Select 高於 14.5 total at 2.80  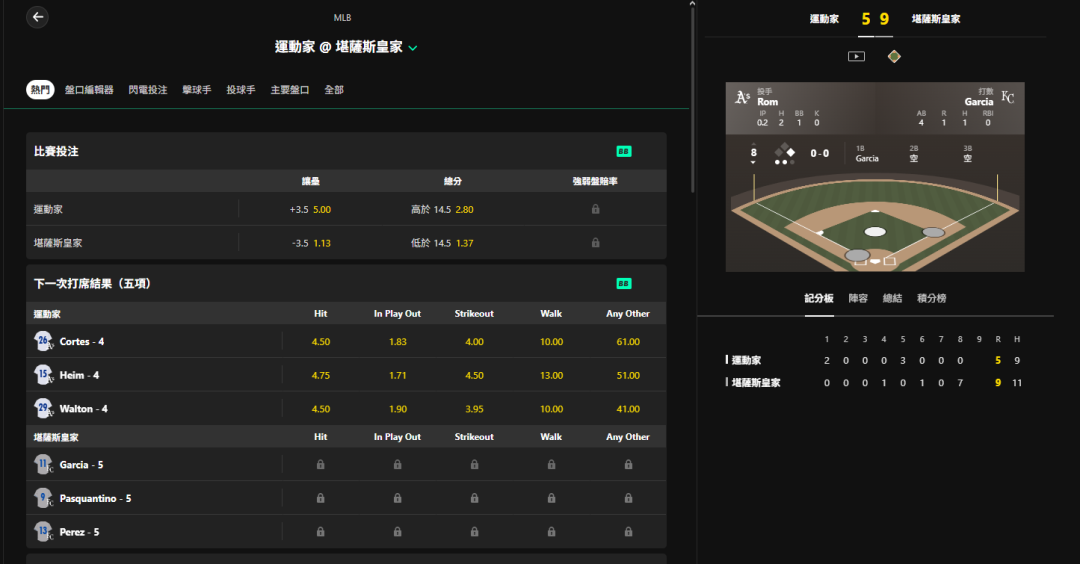[442, 209]
